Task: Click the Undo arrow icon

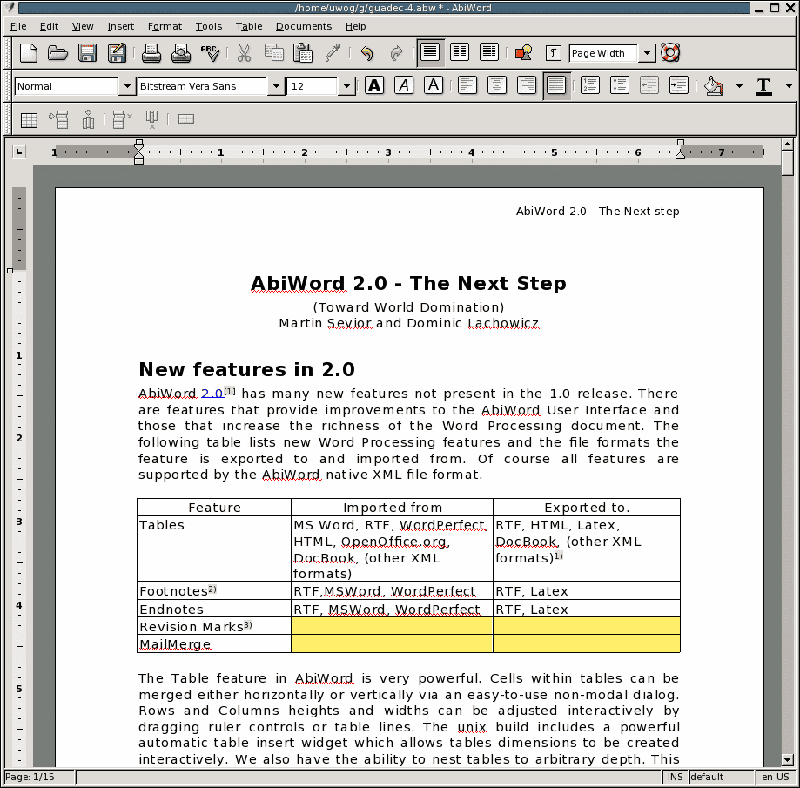Action: [x=367, y=53]
